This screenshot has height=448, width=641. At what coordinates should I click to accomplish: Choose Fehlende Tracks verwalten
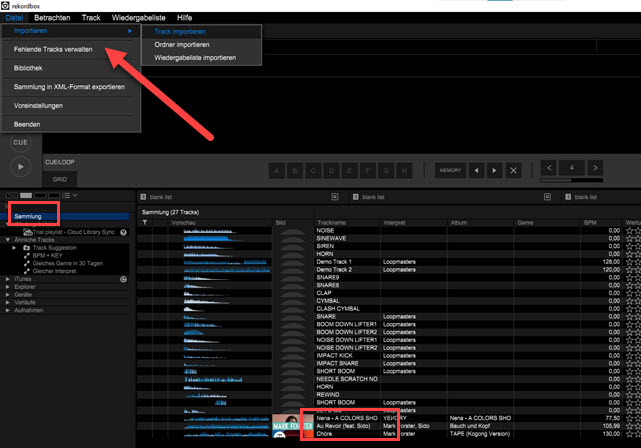pyautogui.click(x=71, y=49)
